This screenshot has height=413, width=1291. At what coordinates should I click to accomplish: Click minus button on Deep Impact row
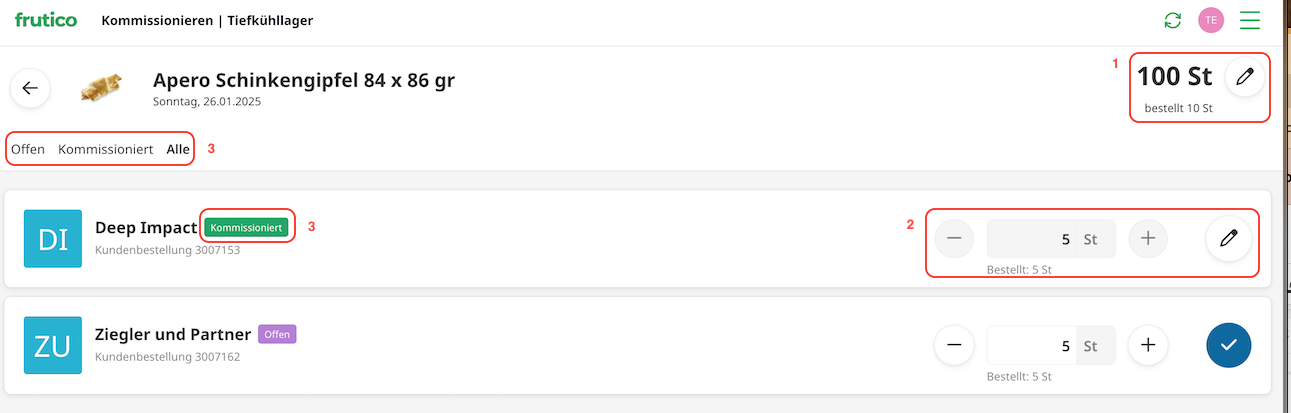pos(954,239)
